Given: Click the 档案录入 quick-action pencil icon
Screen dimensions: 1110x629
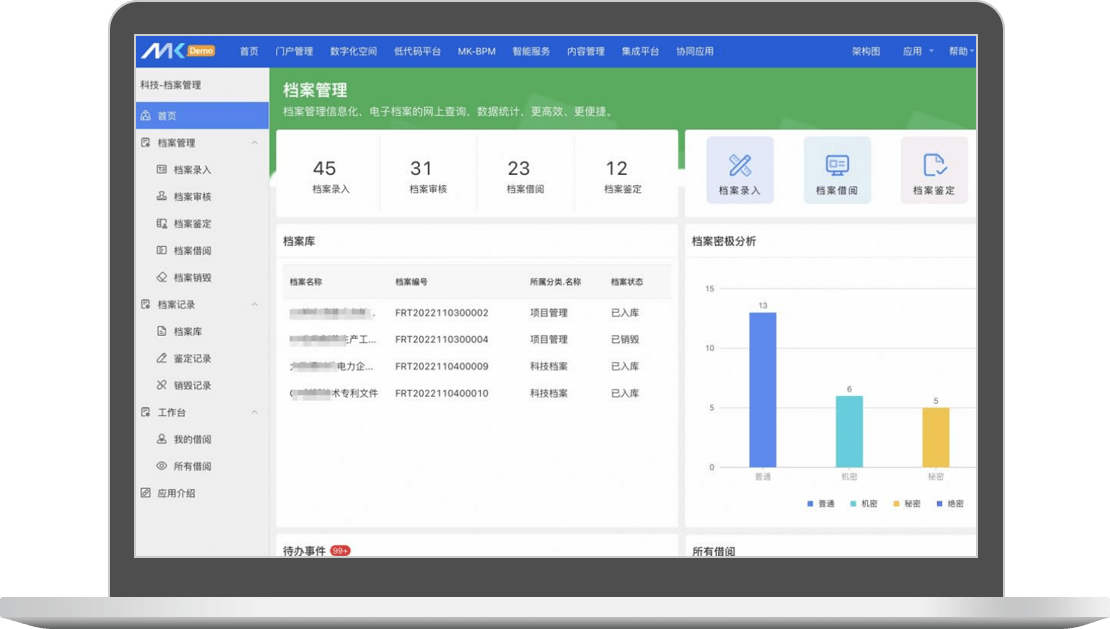Looking at the screenshot, I should (740, 165).
